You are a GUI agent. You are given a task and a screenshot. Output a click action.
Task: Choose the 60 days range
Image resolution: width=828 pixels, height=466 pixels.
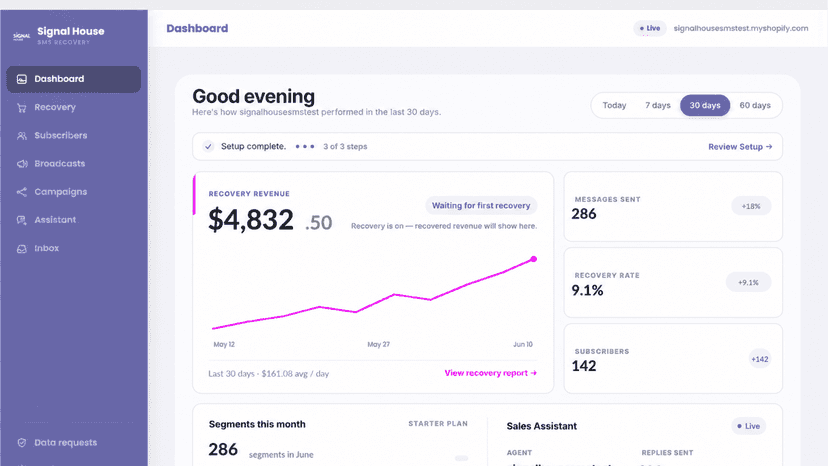[755, 105]
